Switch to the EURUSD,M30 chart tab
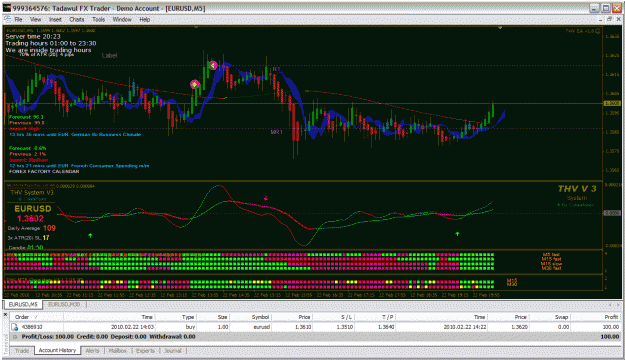 64,304
